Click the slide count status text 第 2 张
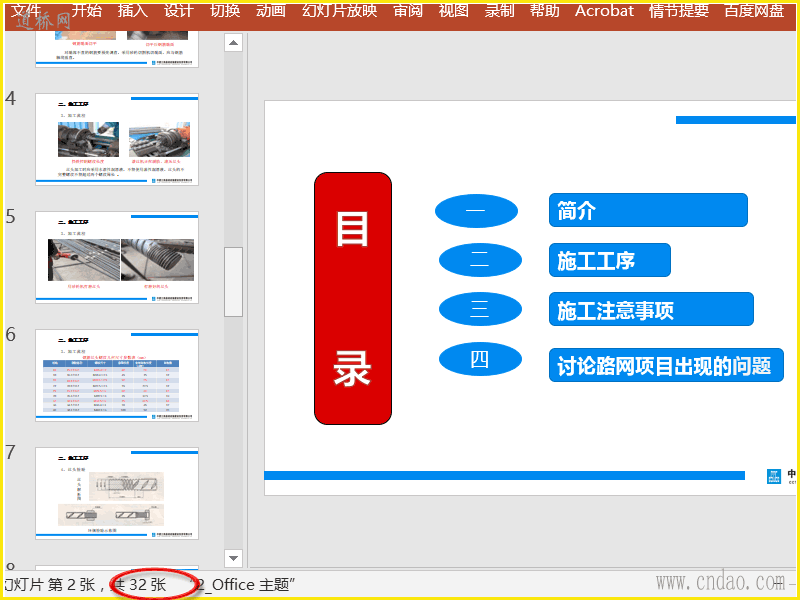This screenshot has height=600, width=800. click(x=71, y=585)
